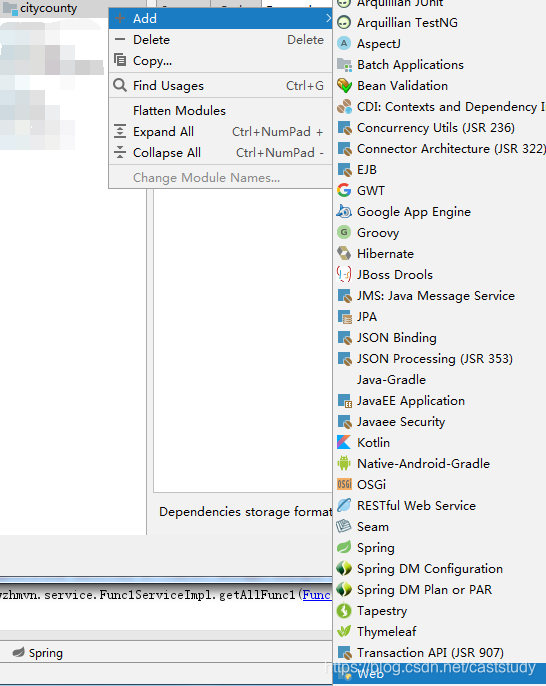Select JMS: Java Message Service
Image resolution: width=546 pixels, height=686 pixels.
[439, 296]
